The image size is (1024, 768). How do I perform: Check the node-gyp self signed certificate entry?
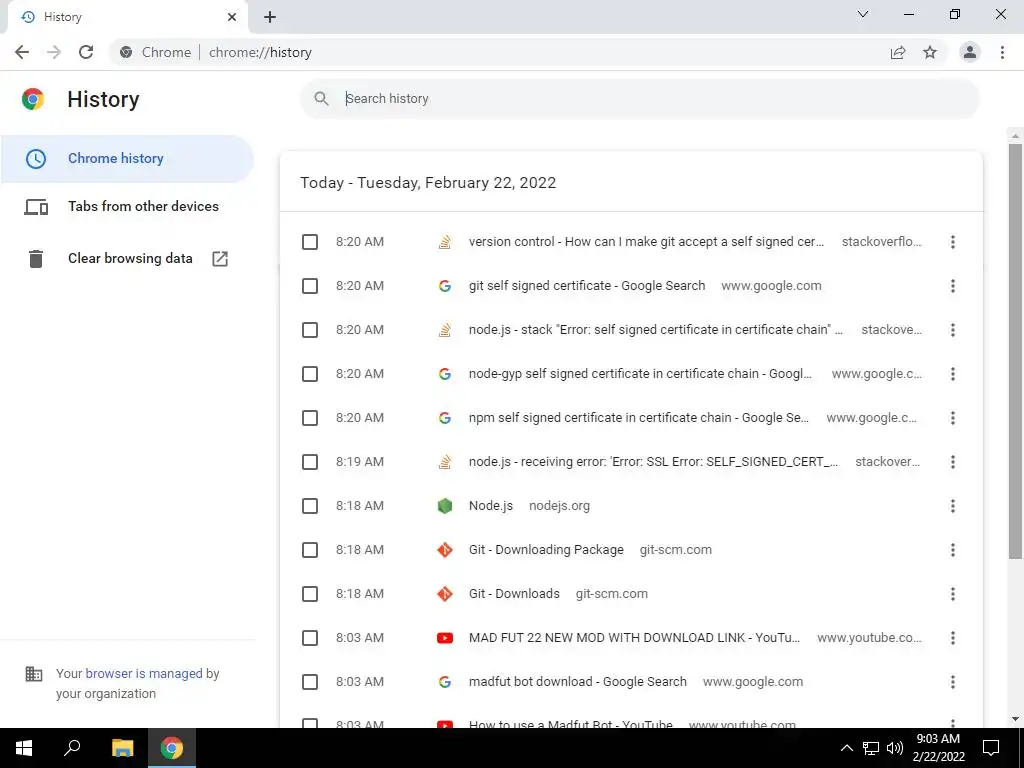point(310,374)
